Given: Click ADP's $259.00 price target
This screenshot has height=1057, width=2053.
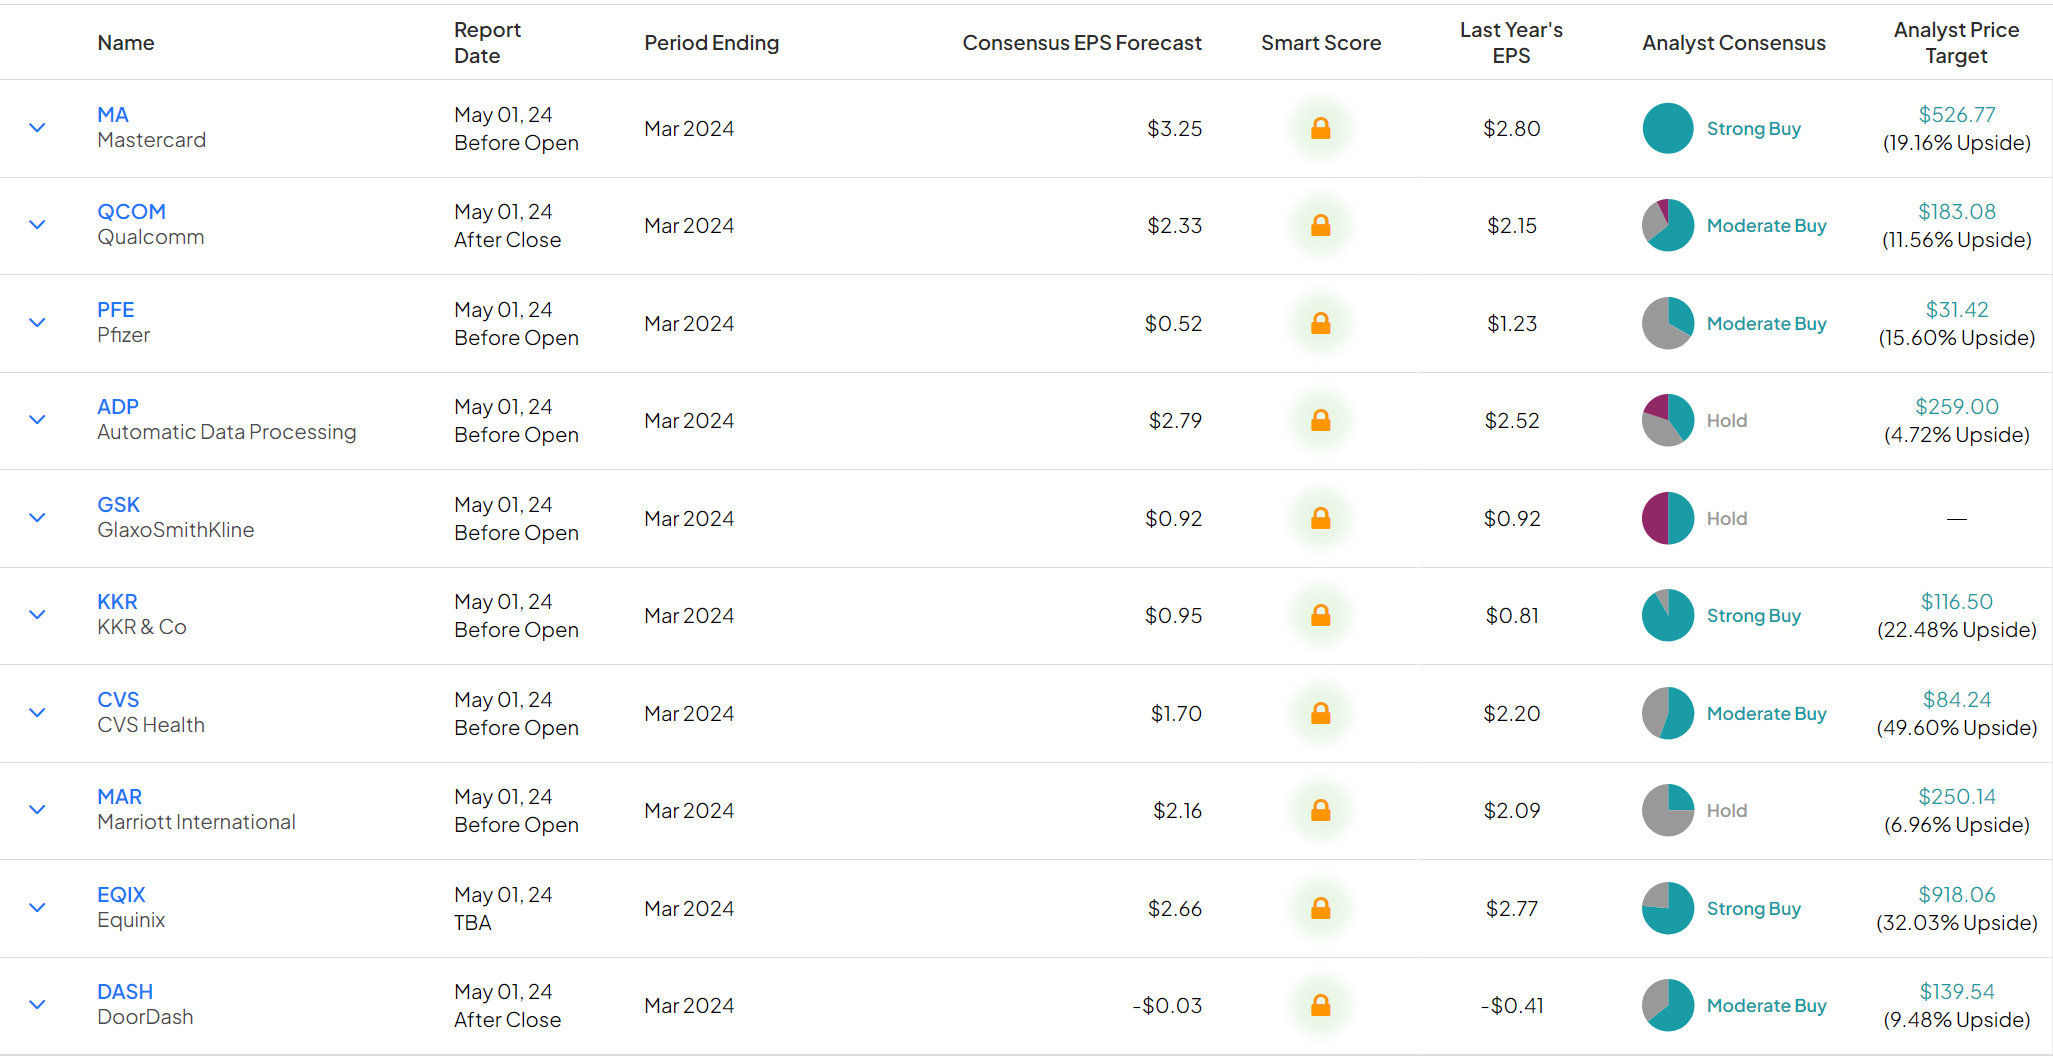Looking at the screenshot, I should pos(1957,407).
